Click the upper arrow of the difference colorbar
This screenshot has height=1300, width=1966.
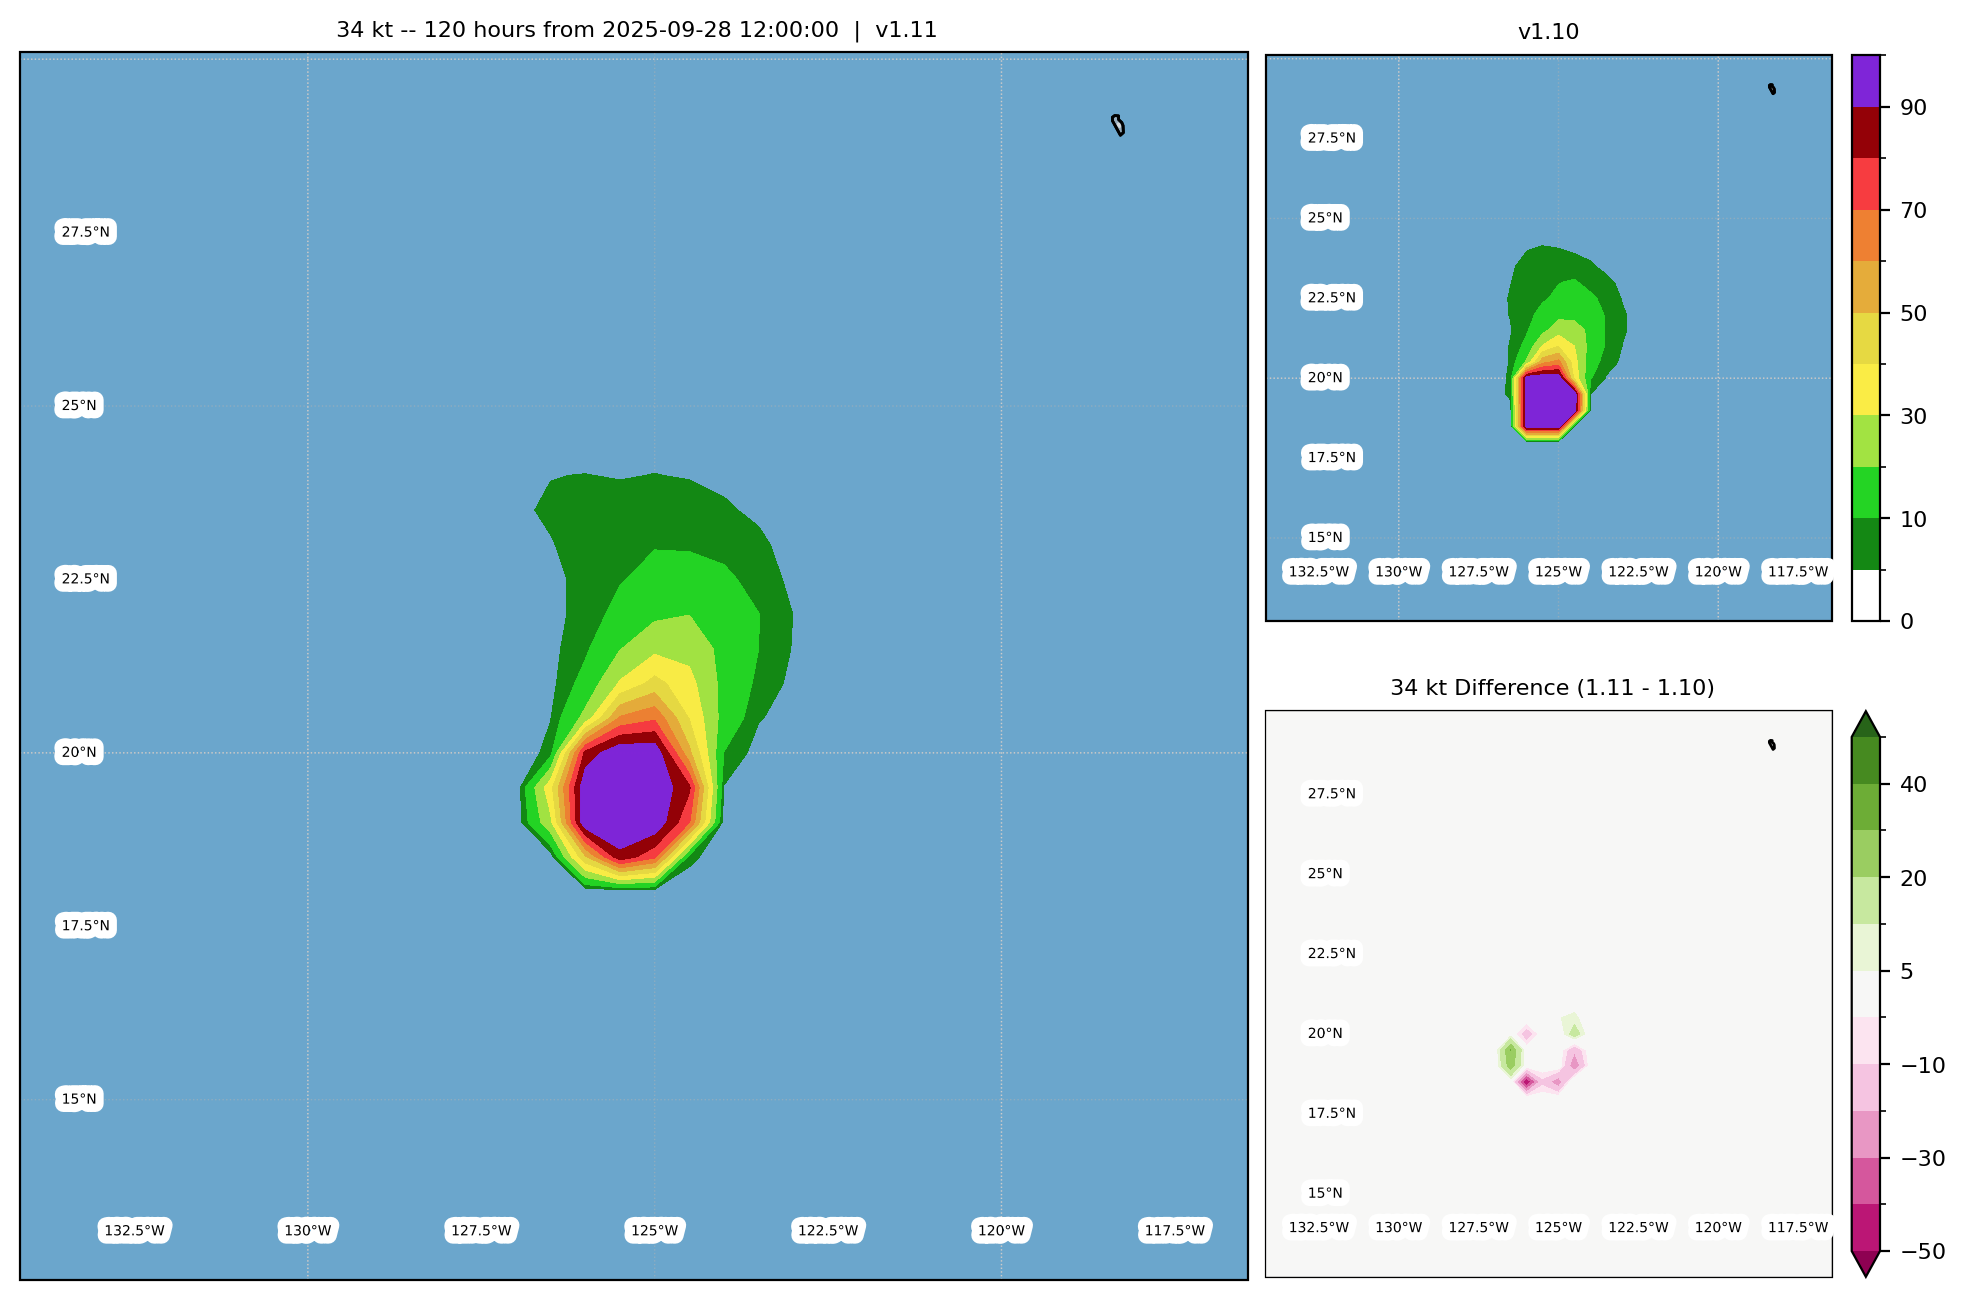[x=1866, y=725]
